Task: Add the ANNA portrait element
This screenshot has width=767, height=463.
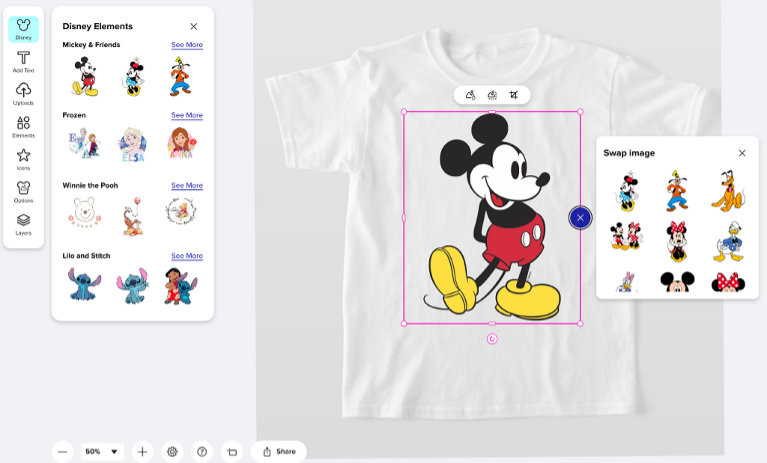Action: click(x=181, y=143)
